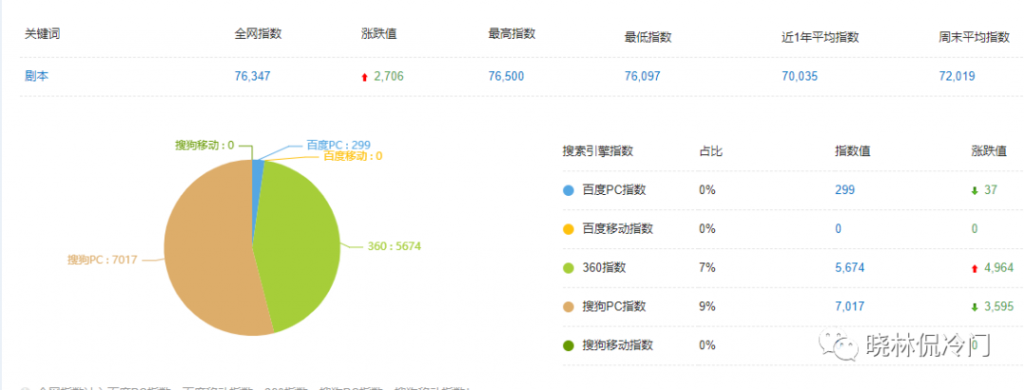Click the weekend average value 72,019
Viewport: 1024px width, 390px height.
coord(957,76)
